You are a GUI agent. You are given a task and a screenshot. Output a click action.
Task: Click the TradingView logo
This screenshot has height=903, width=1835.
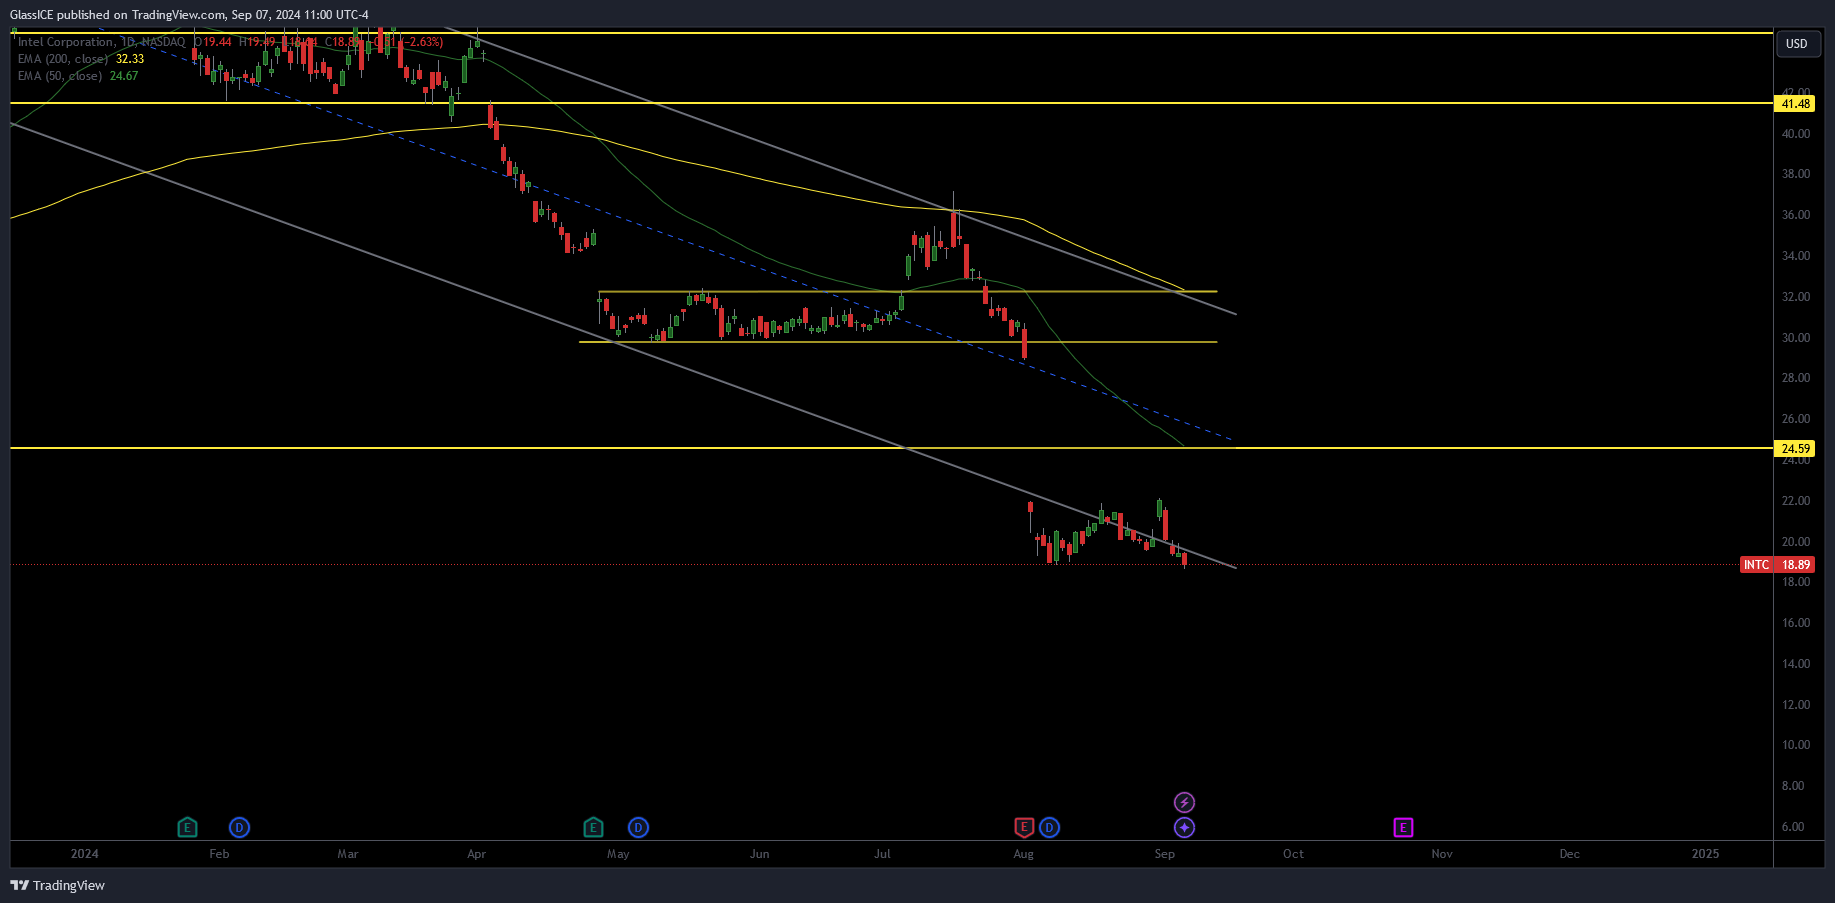point(57,885)
